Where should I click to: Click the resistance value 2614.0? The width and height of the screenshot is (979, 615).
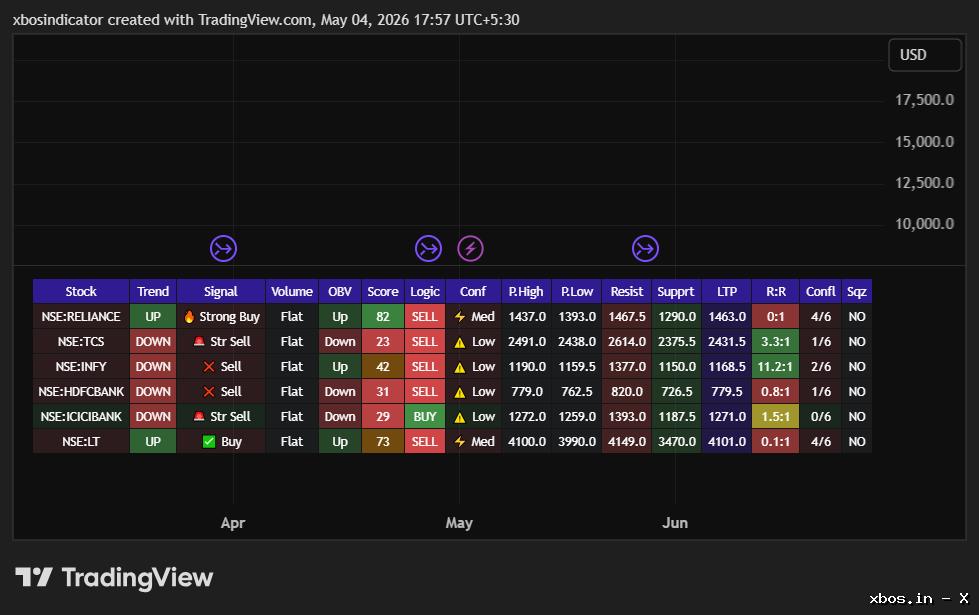pyautogui.click(x=627, y=342)
